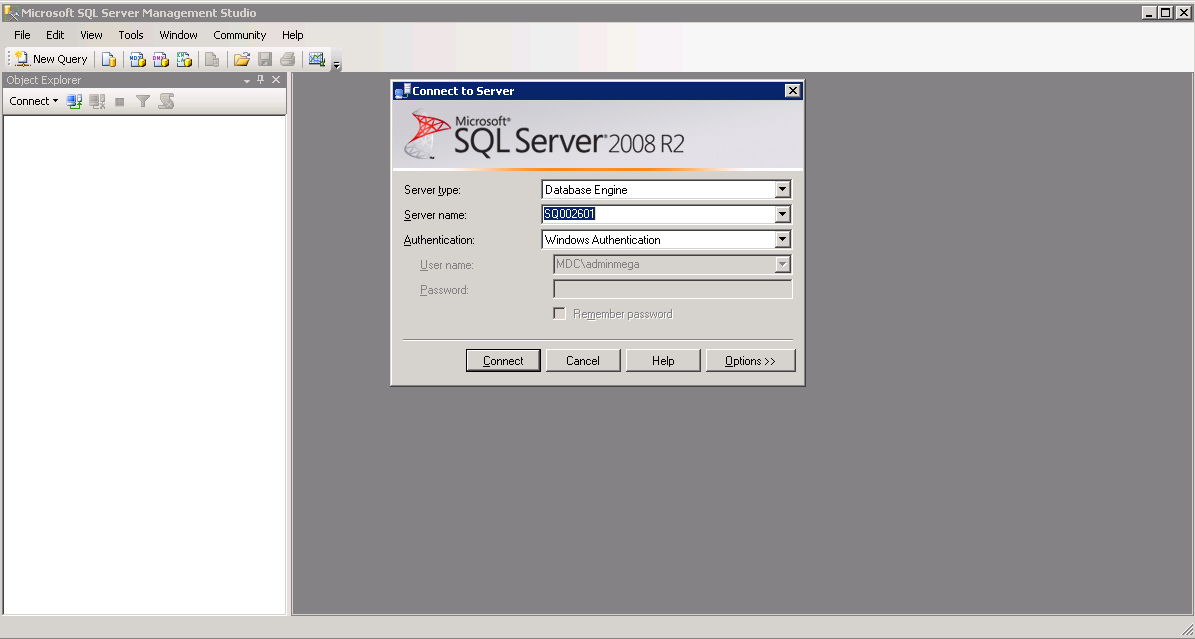Open the Server name dropdown arrow
1195x639 pixels.
coord(782,215)
